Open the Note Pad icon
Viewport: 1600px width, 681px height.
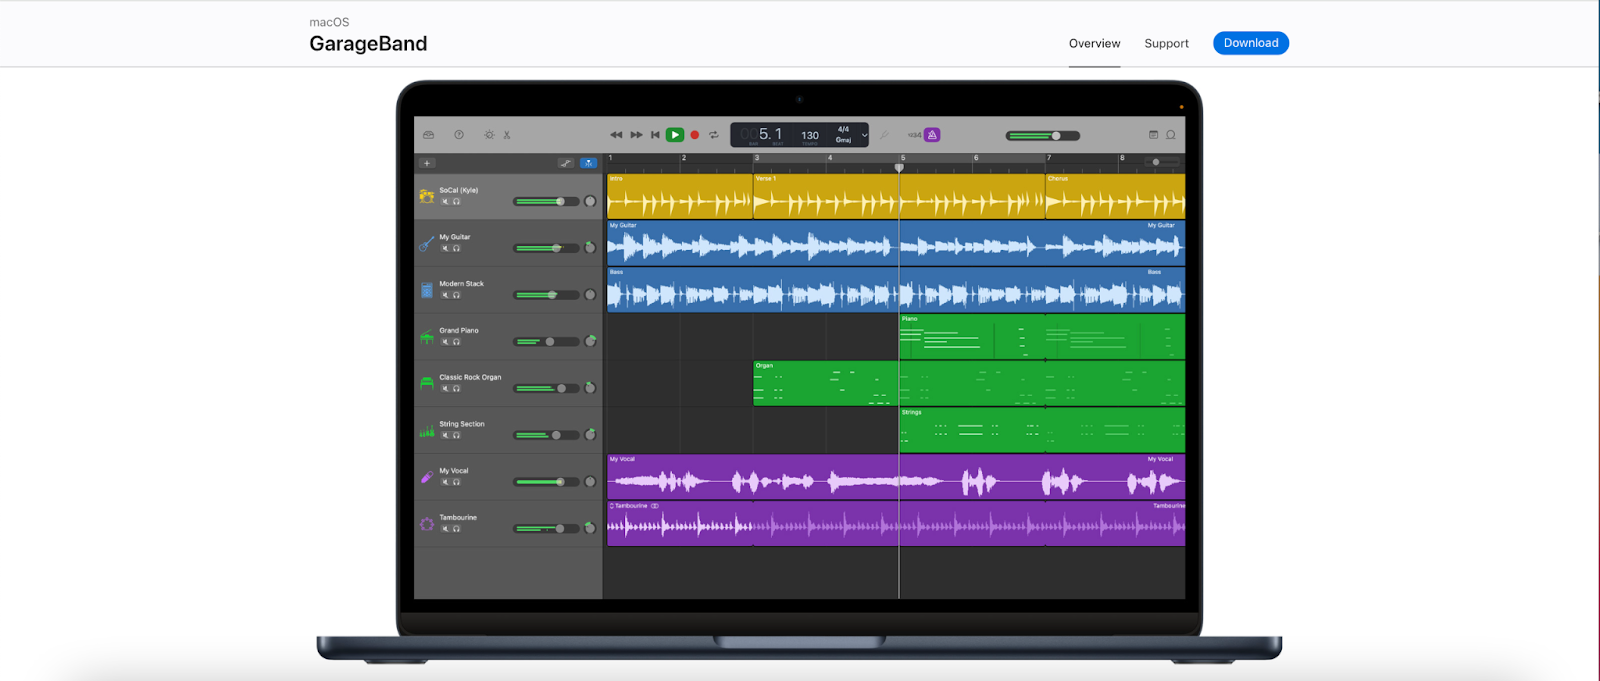(x=1153, y=135)
